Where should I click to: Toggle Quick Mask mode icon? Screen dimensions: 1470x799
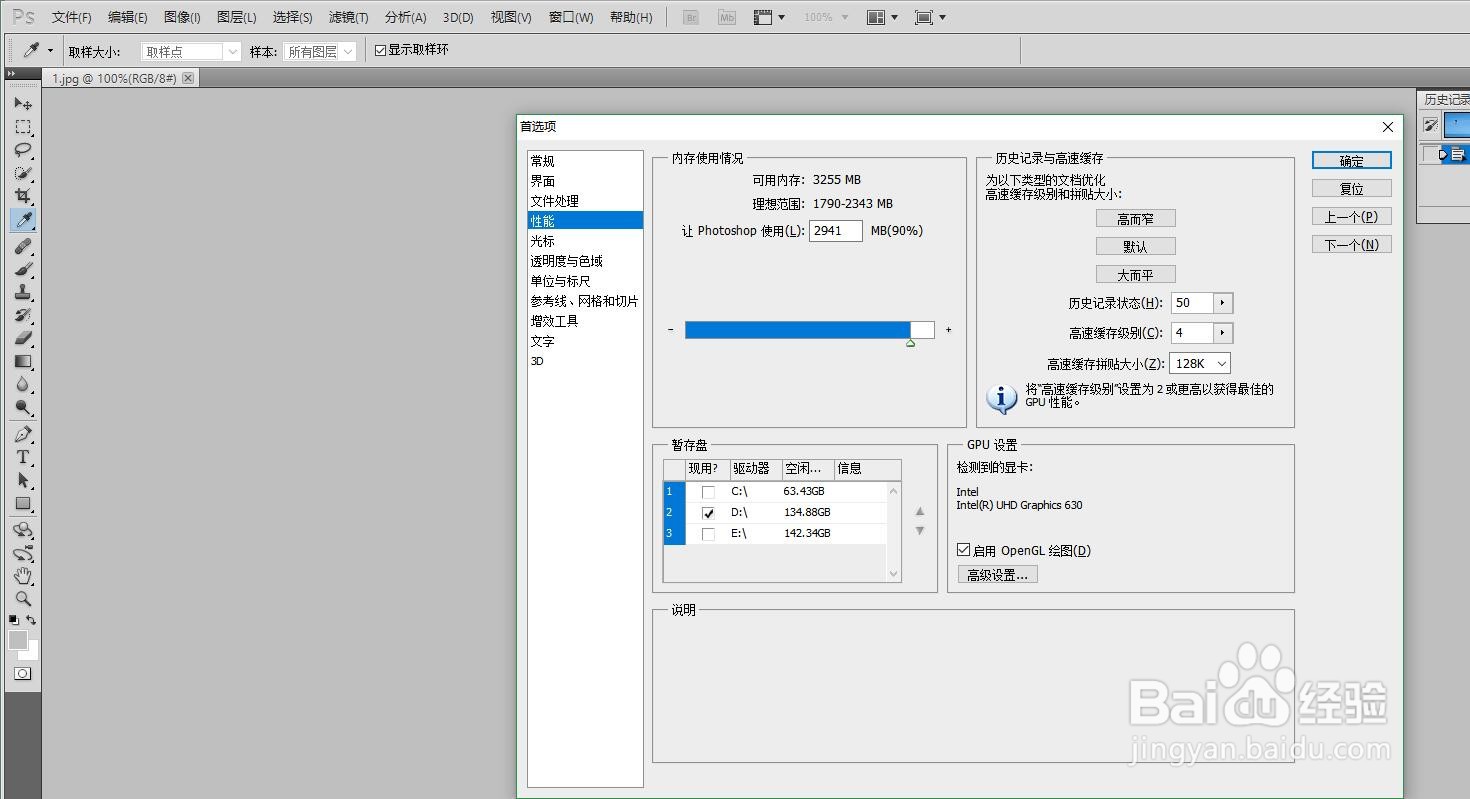22,674
